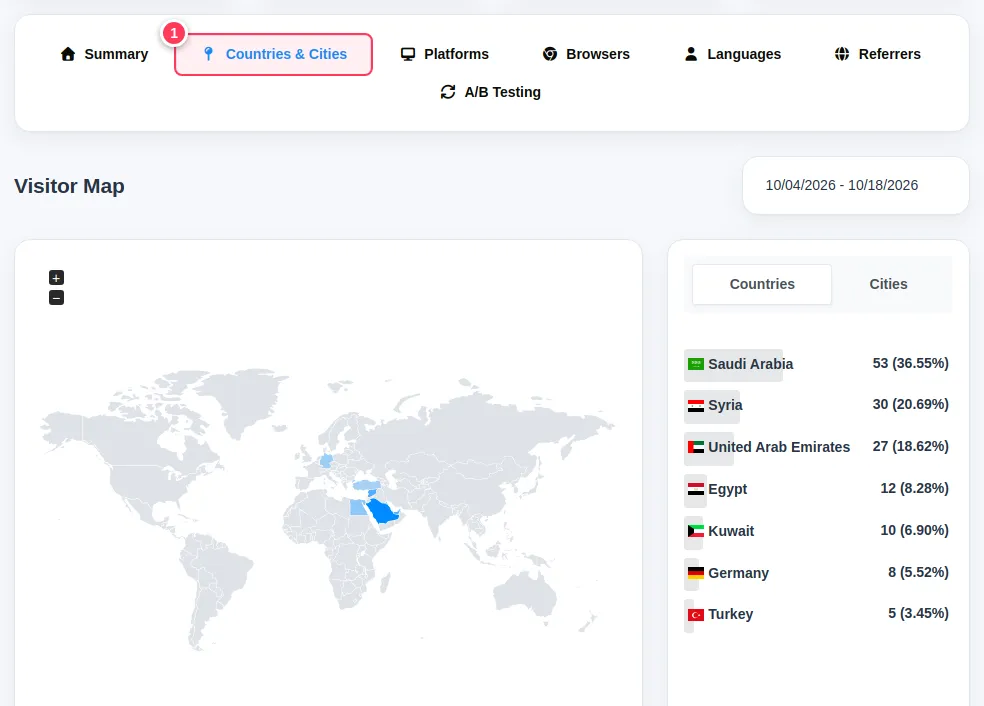Click Egypt highlighted on the map
The image size is (984, 706).
tap(358, 507)
